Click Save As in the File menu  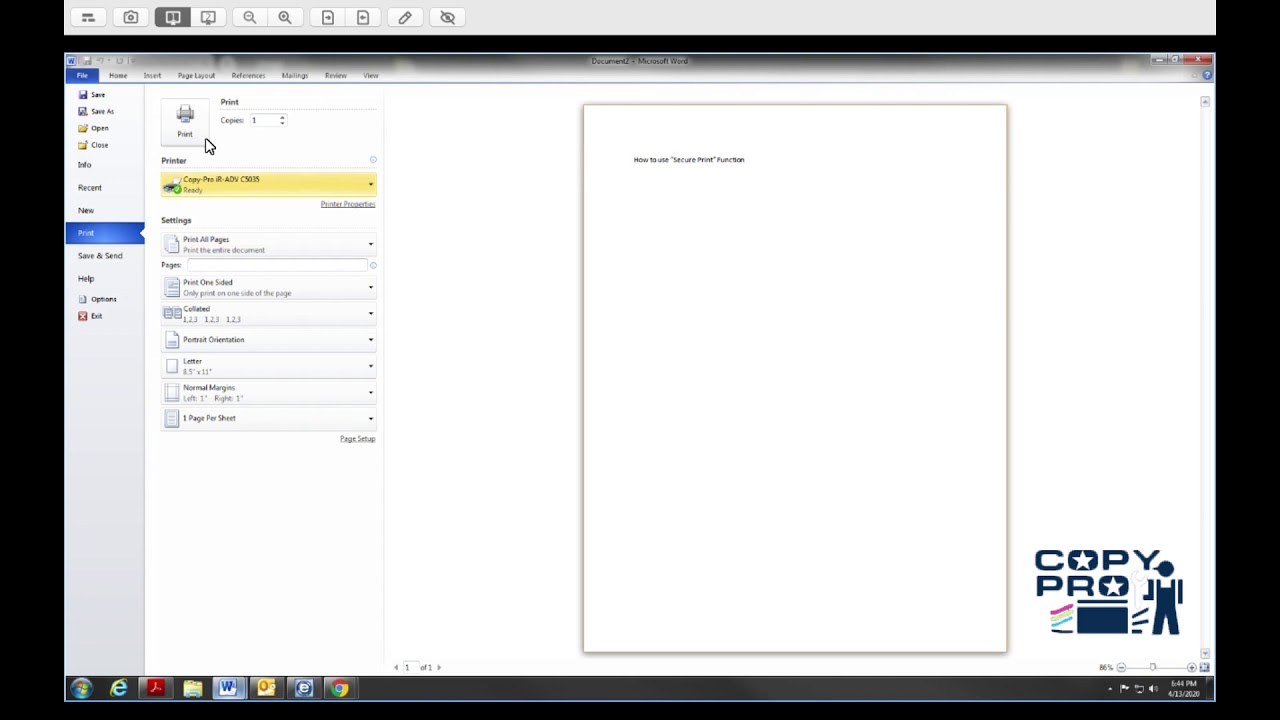(x=96, y=111)
